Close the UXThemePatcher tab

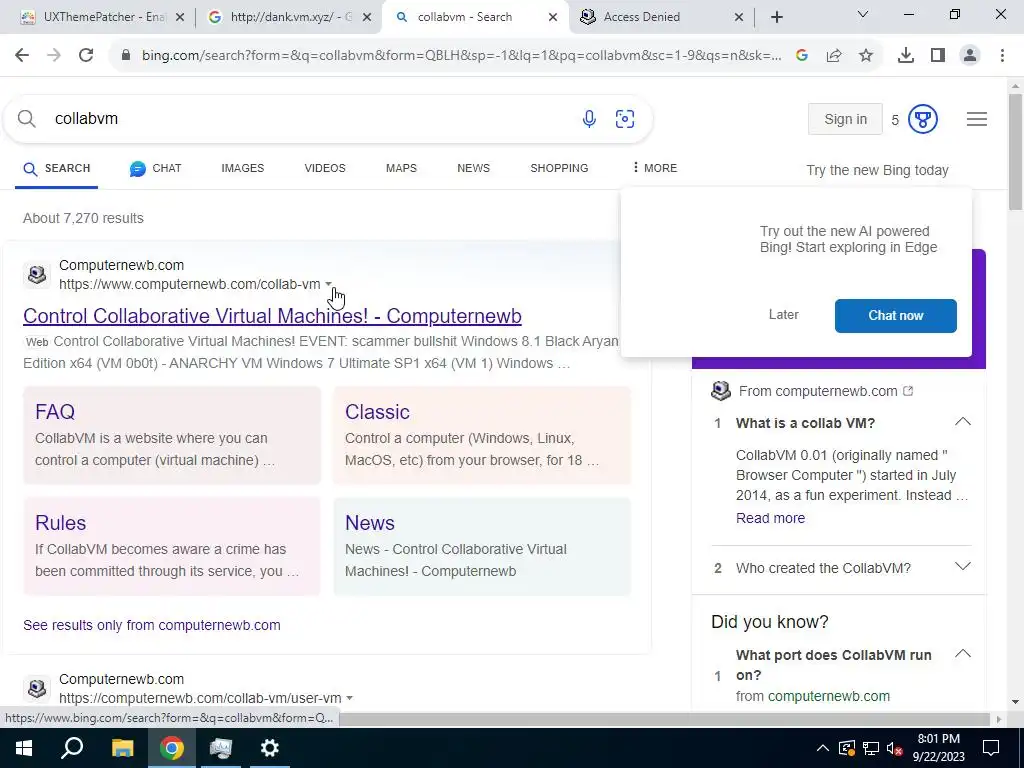coord(180,17)
